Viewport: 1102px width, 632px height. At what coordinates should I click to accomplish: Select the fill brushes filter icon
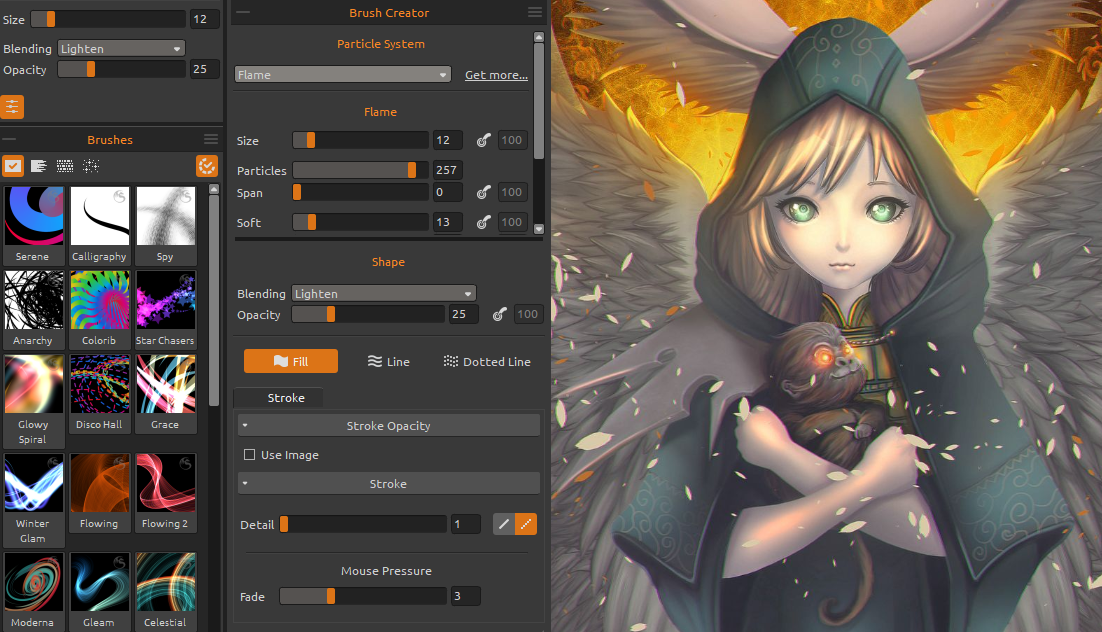[39, 166]
